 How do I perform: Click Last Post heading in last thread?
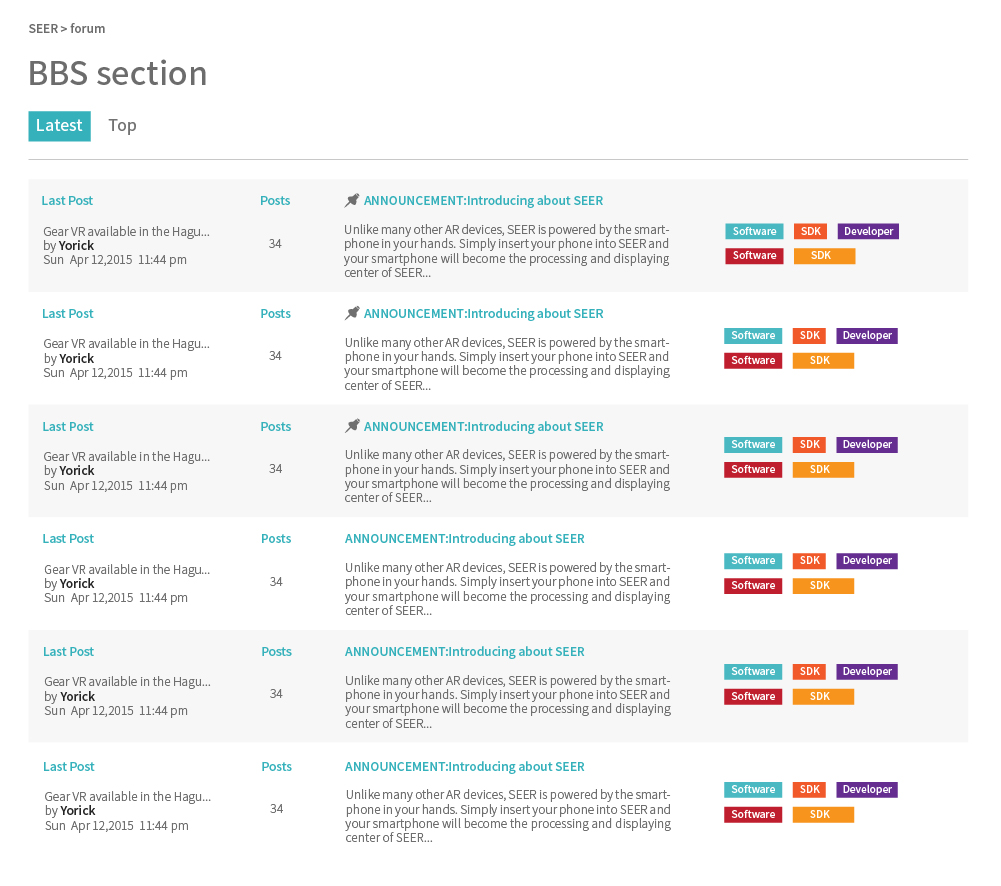(68, 767)
